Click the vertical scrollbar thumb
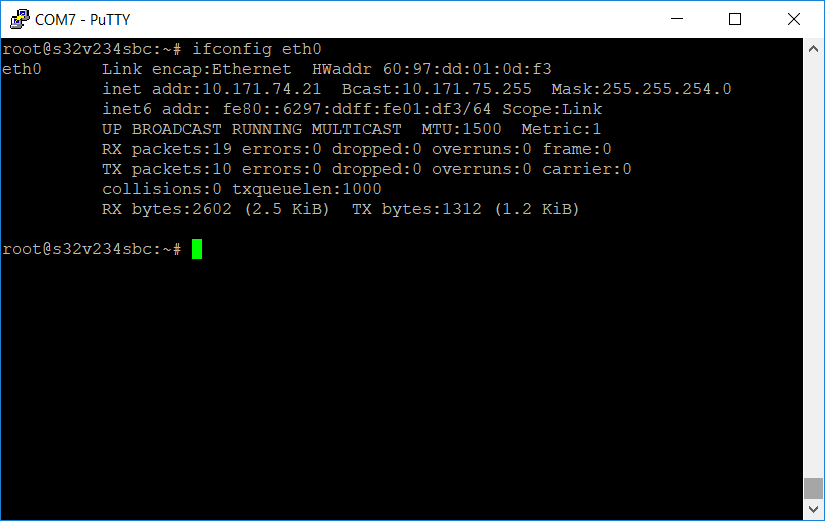The width and height of the screenshot is (825, 521). tap(813, 488)
